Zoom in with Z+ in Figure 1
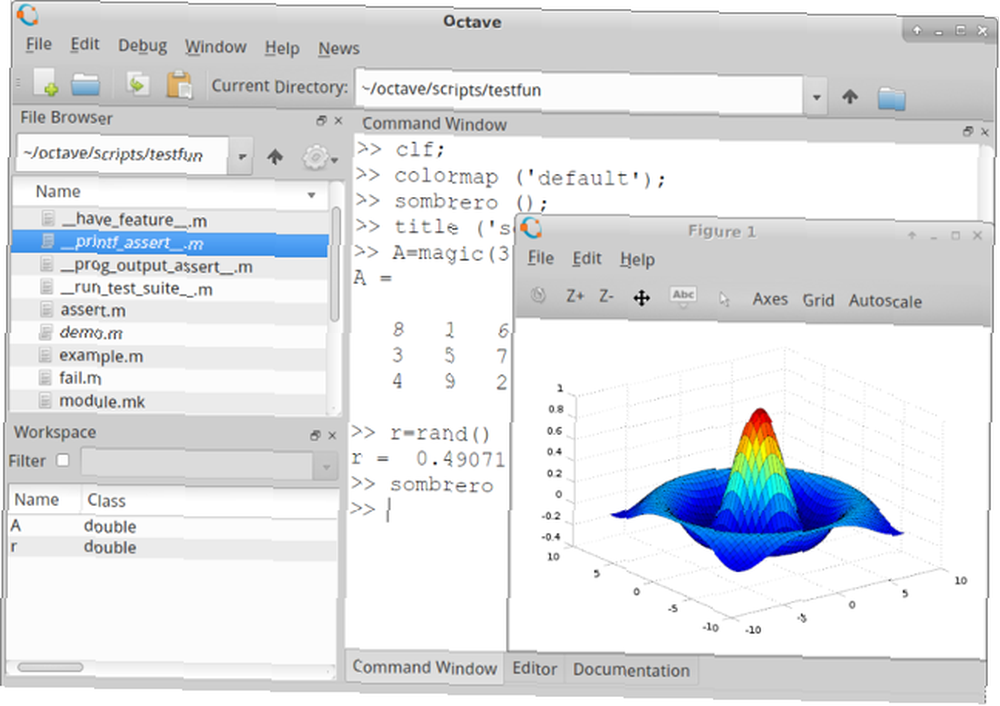 (575, 296)
